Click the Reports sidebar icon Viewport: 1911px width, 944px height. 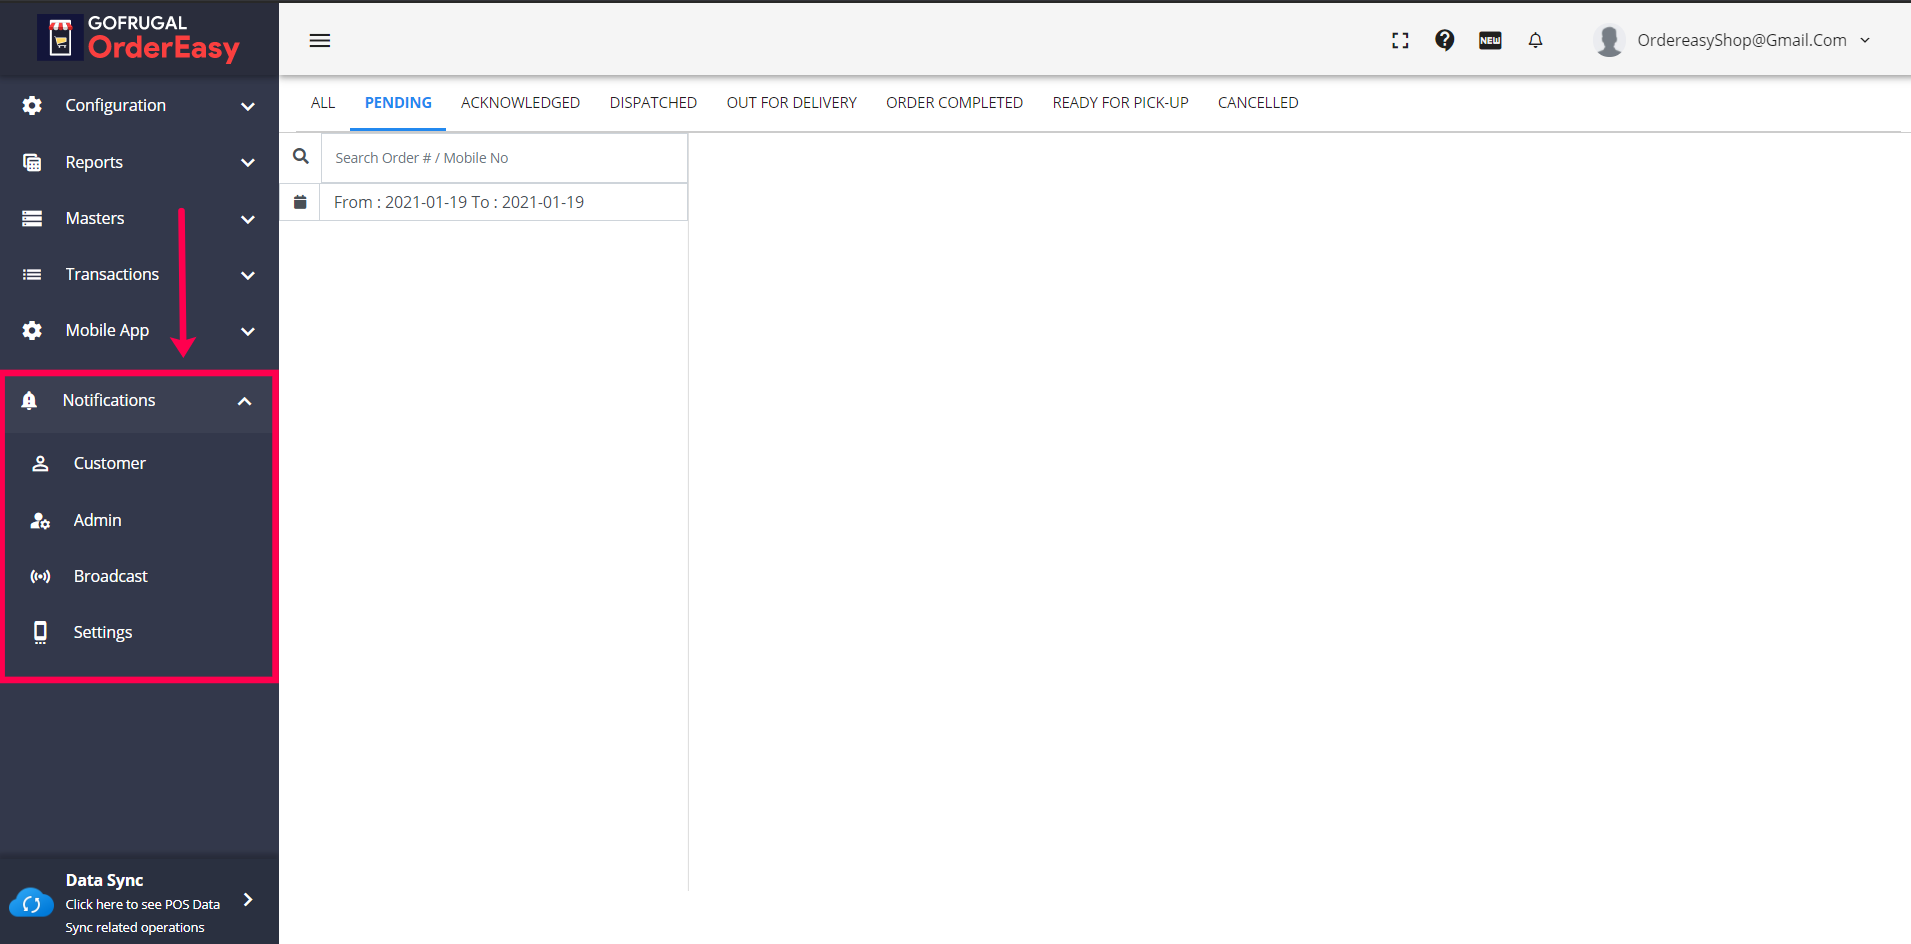(x=32, y=162)
